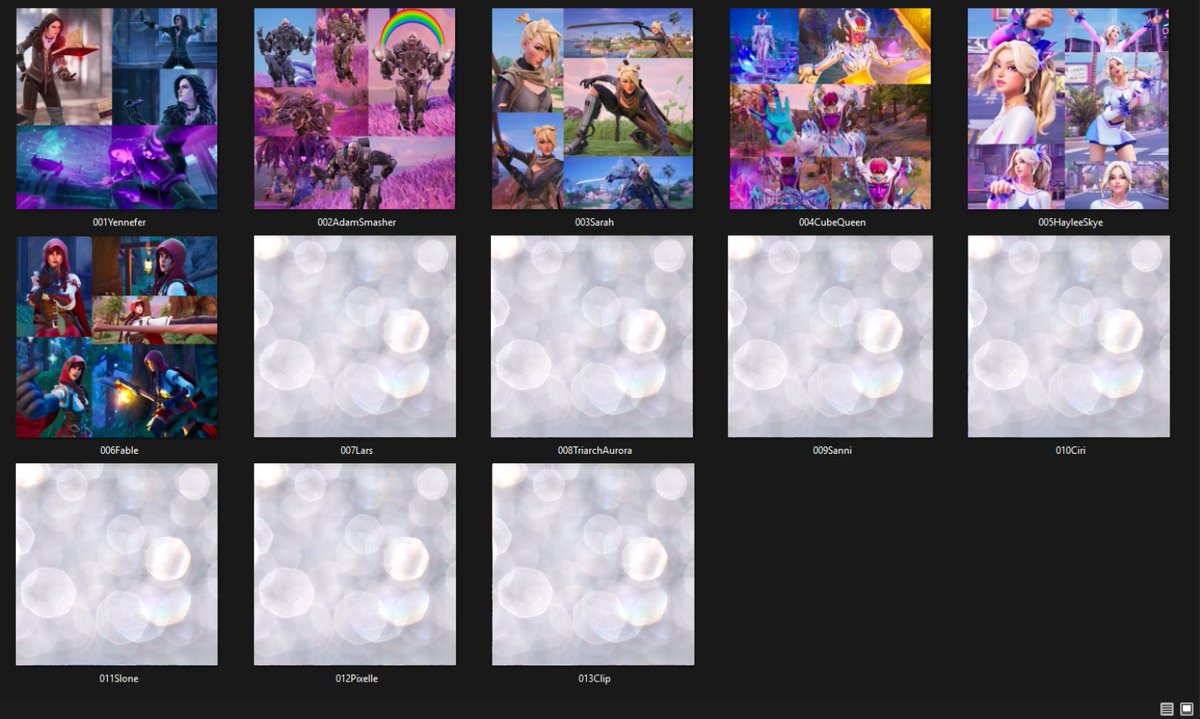Screen dimensions: 1200x719
Task: Select the 006Fable image thumbnail
Action: tap(117, 337)
